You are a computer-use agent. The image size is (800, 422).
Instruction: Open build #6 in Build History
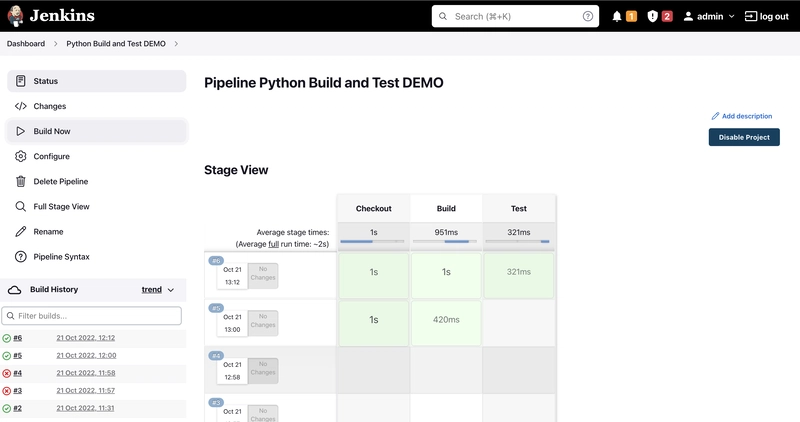click(18, 338)
